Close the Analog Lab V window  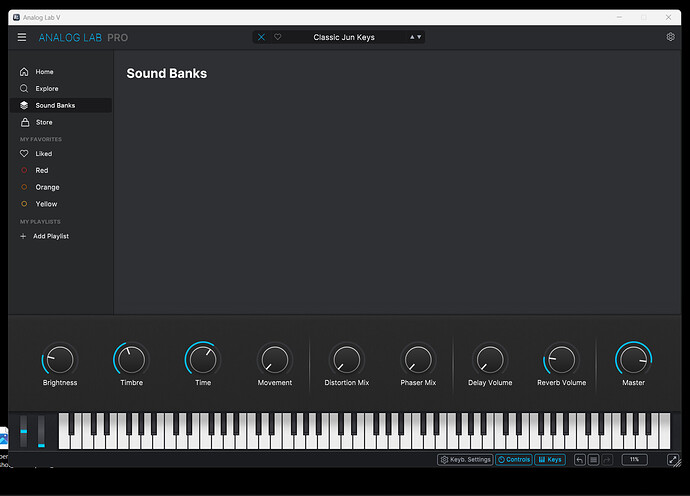(x=668, y=17)
